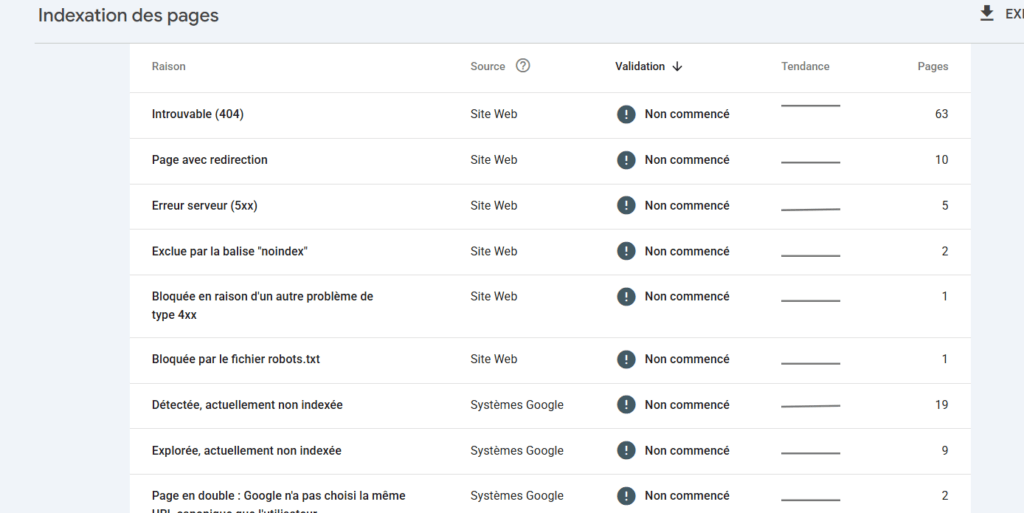Screen dimensions: 1024x513
Task: Click status icon for Explorée non indexée row
Action: [x=626, y=450]
